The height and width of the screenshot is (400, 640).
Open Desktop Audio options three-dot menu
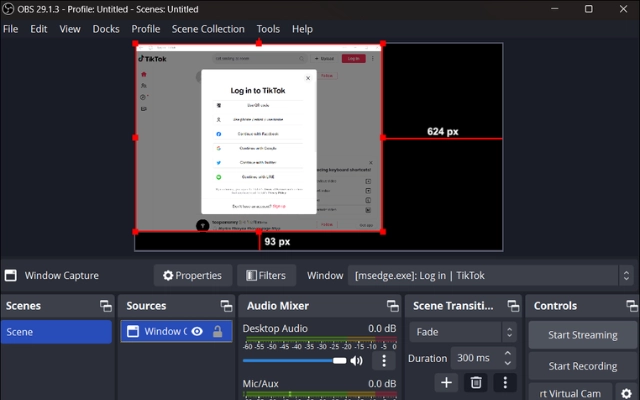[384, 360]
